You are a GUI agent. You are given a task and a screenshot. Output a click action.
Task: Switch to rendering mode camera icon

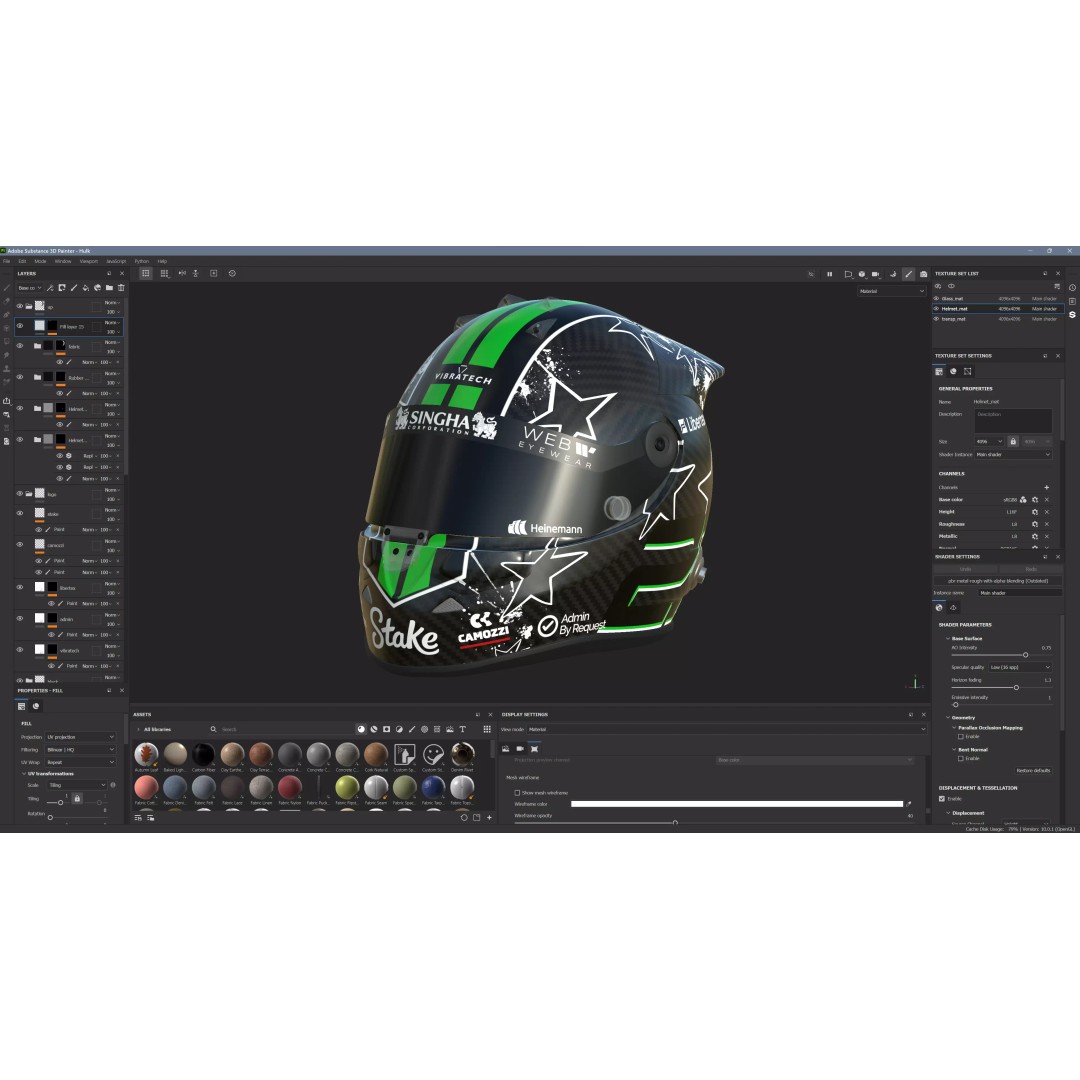924,274
